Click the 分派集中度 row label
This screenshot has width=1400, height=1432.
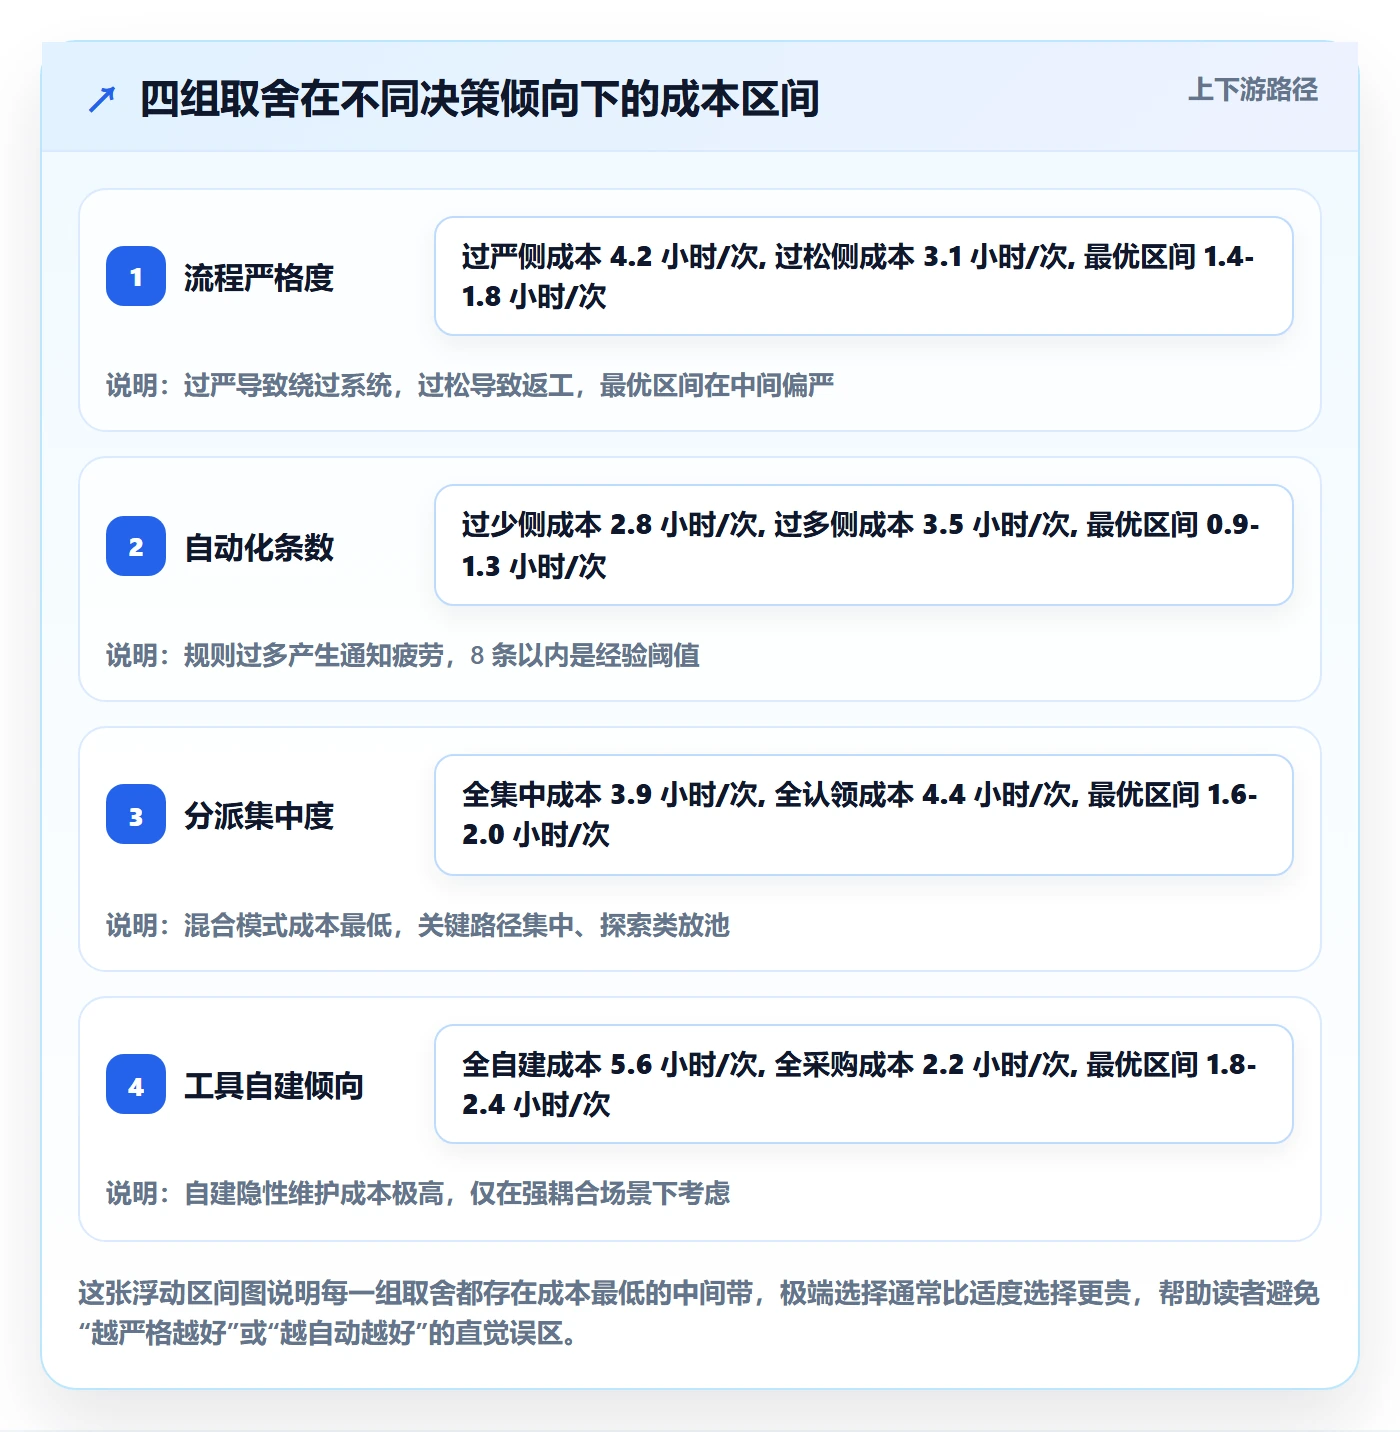[x=259, y=816]
